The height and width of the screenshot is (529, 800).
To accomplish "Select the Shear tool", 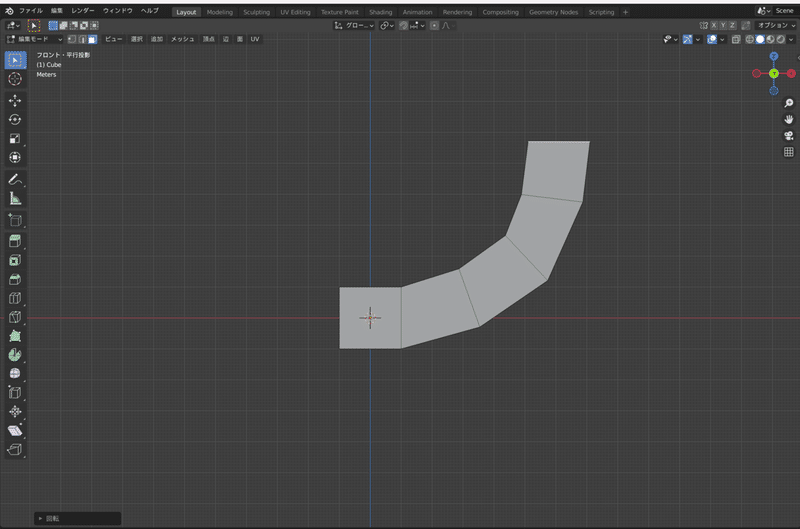I will pos(15,430).
